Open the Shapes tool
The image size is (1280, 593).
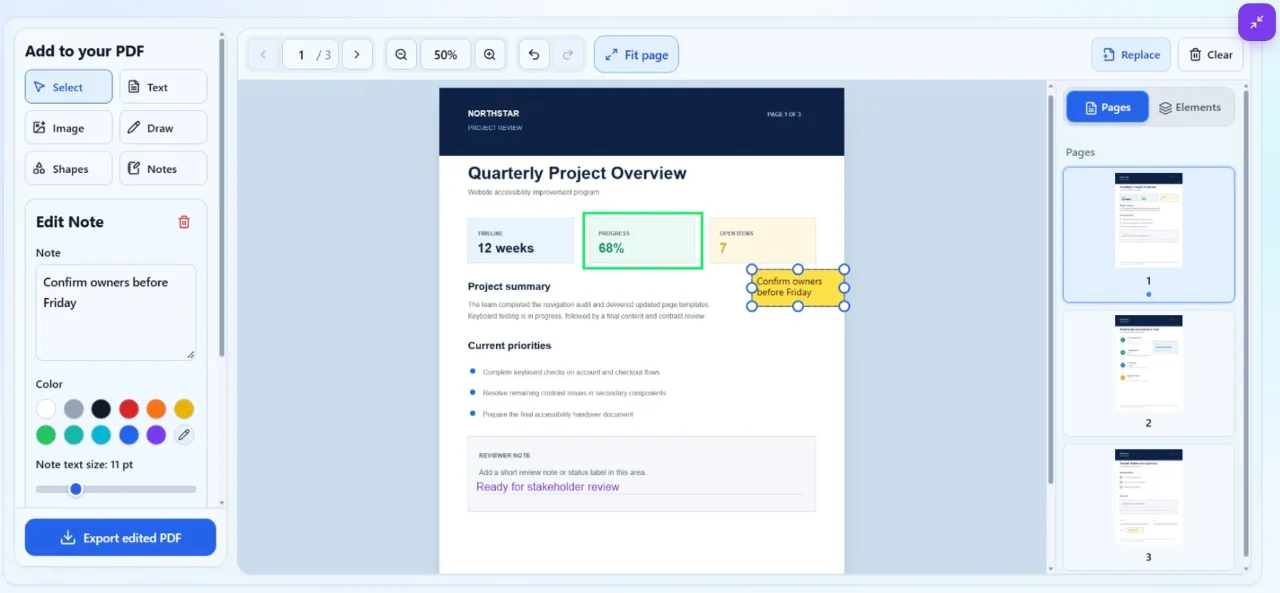(68, 169)
